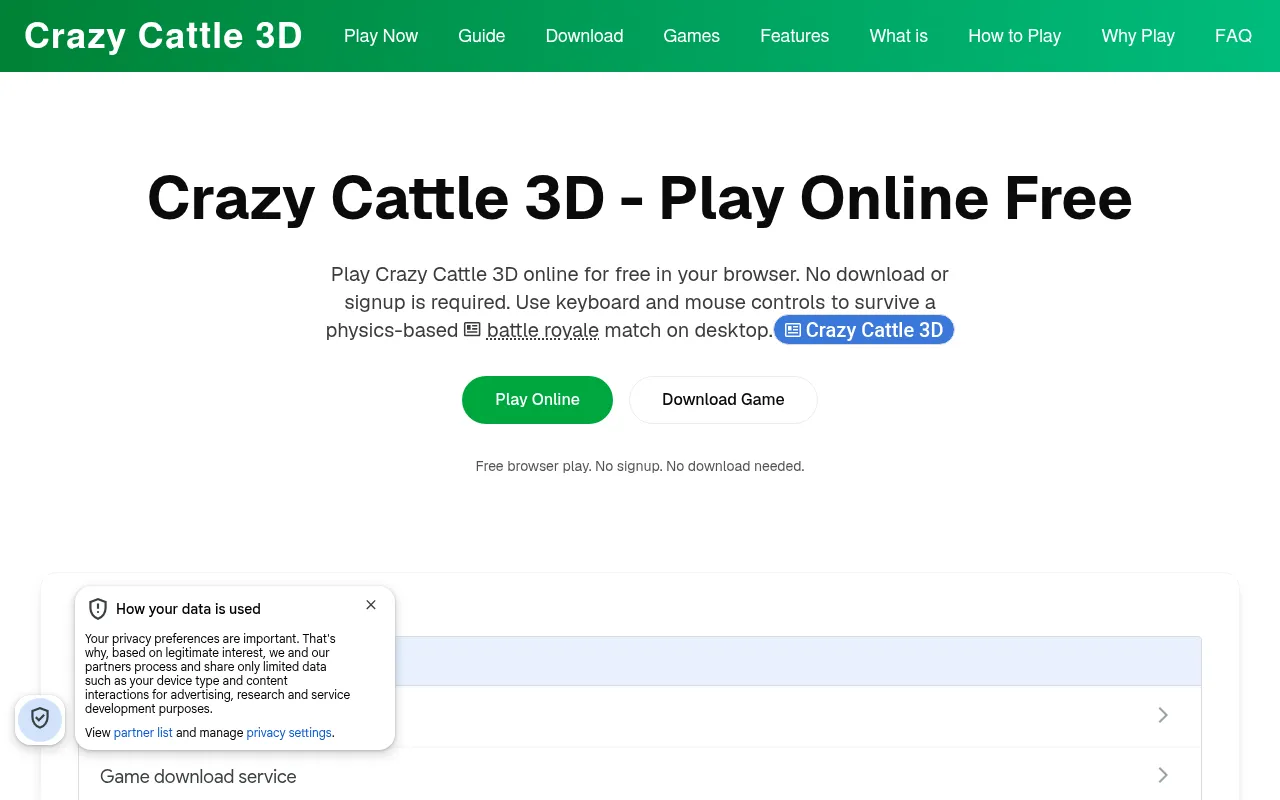Image resolution: width=1280 pixels, height=800 pixels.
Task: Click the 'How your data is used' title
Action: [x=188, y=609]
